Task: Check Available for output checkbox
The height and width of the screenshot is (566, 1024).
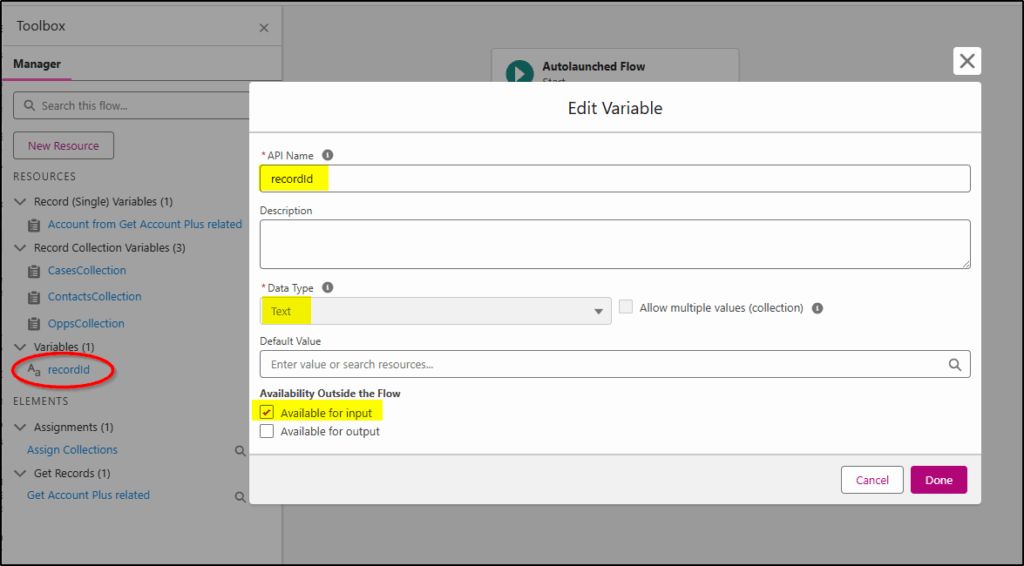Action: pos(266,431)
